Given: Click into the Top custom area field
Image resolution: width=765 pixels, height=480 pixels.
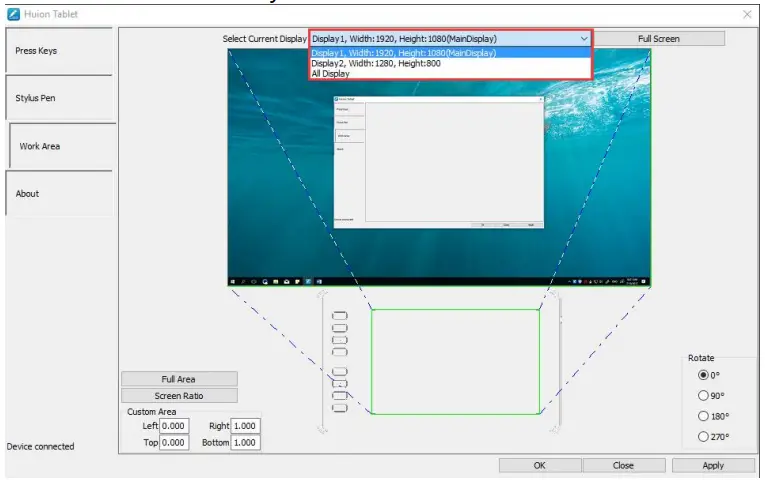Looking at the screenshot, I should pyautogui.click(x=174, y=442).
